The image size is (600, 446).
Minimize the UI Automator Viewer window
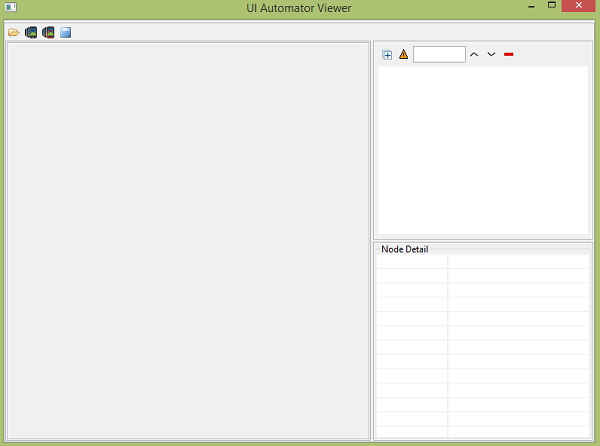tap(531, 6)
